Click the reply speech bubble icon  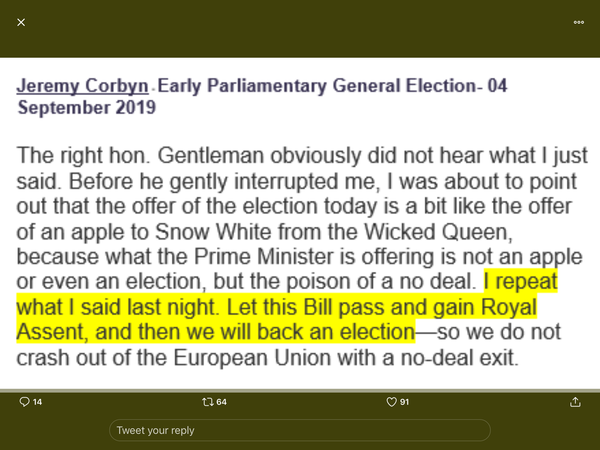tap(24, 402)
